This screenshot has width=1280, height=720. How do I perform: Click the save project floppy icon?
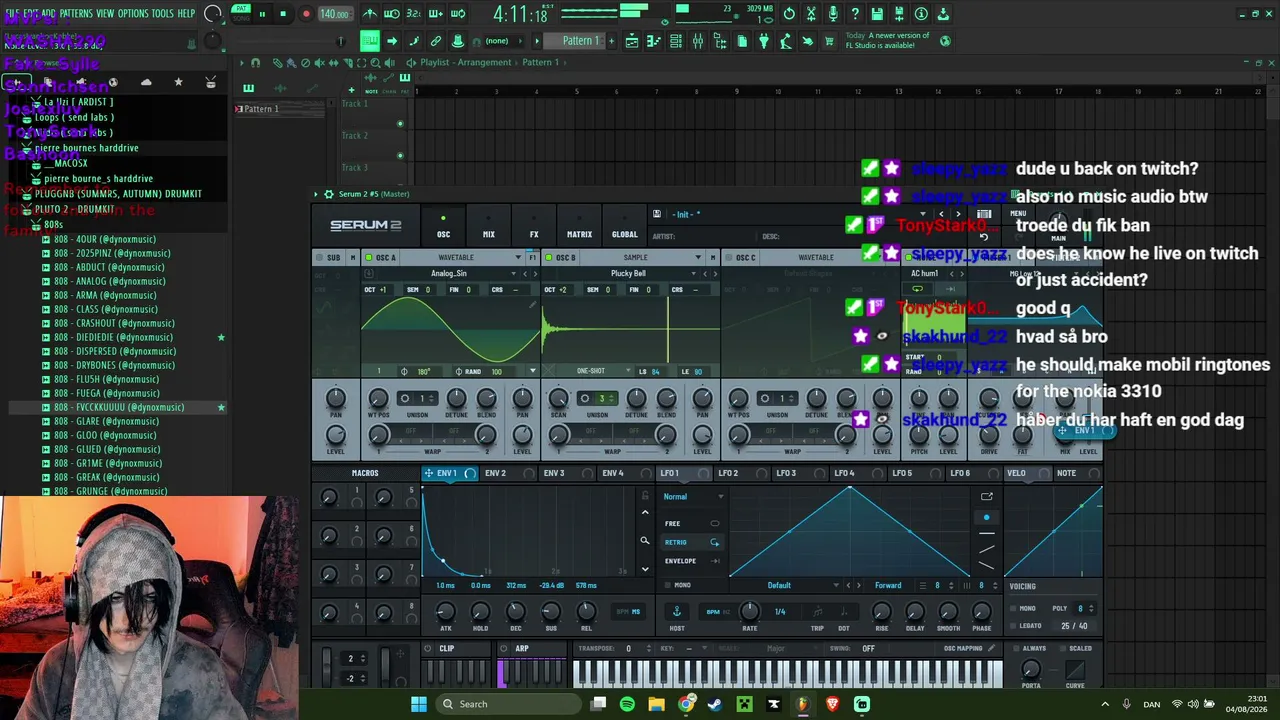tap(877, 14)
